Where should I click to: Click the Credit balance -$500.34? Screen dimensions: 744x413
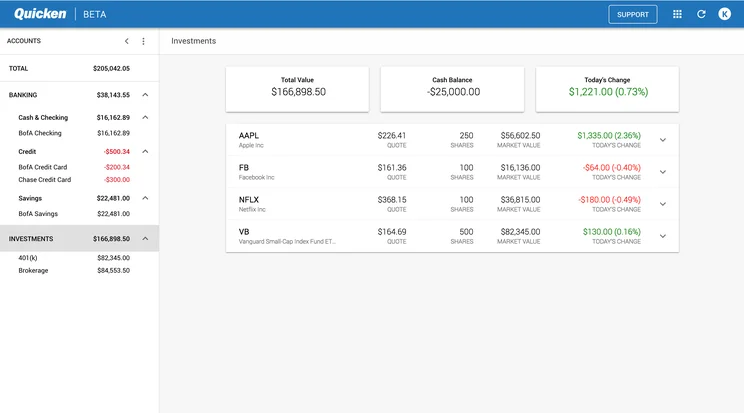coord(117,151)
